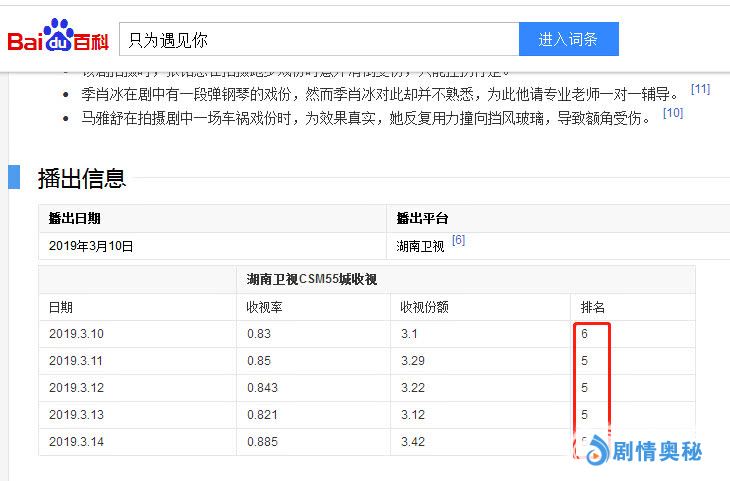The height and width of the screenshot is (481, 730).
Task: Select the 排名 column header
Action: (593, 307)
